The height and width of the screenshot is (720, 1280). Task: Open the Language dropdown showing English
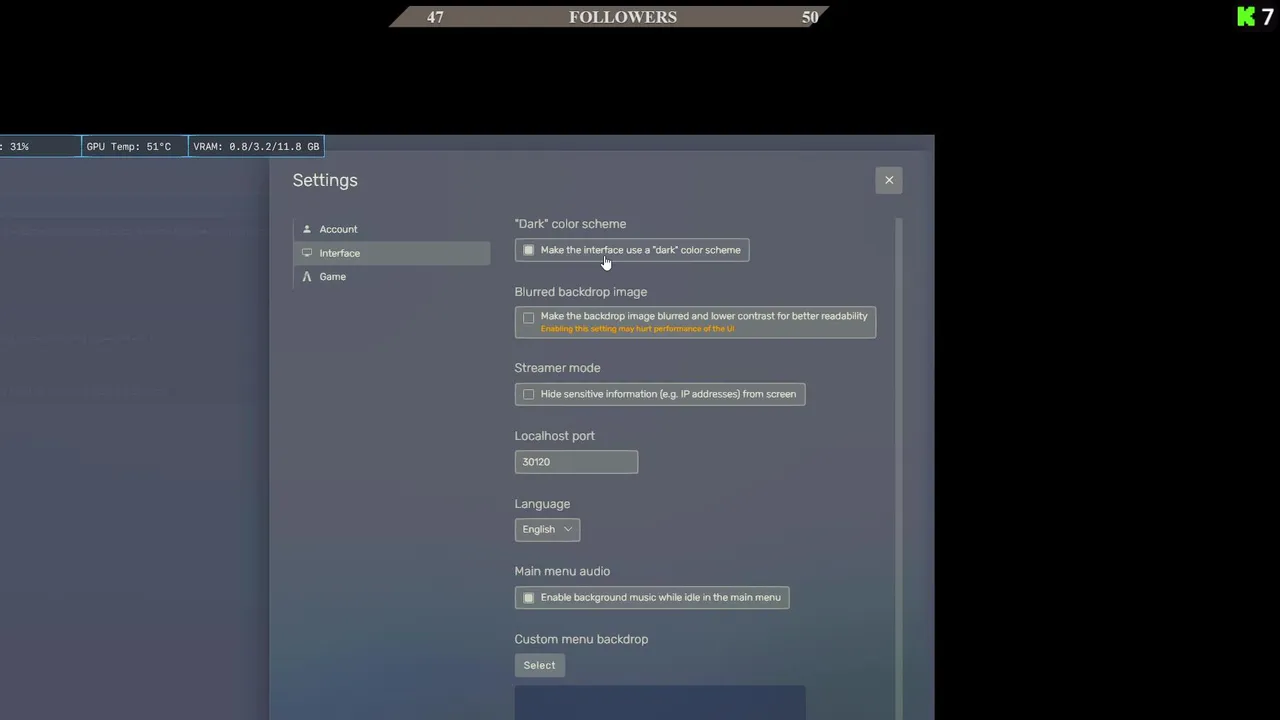547,530
